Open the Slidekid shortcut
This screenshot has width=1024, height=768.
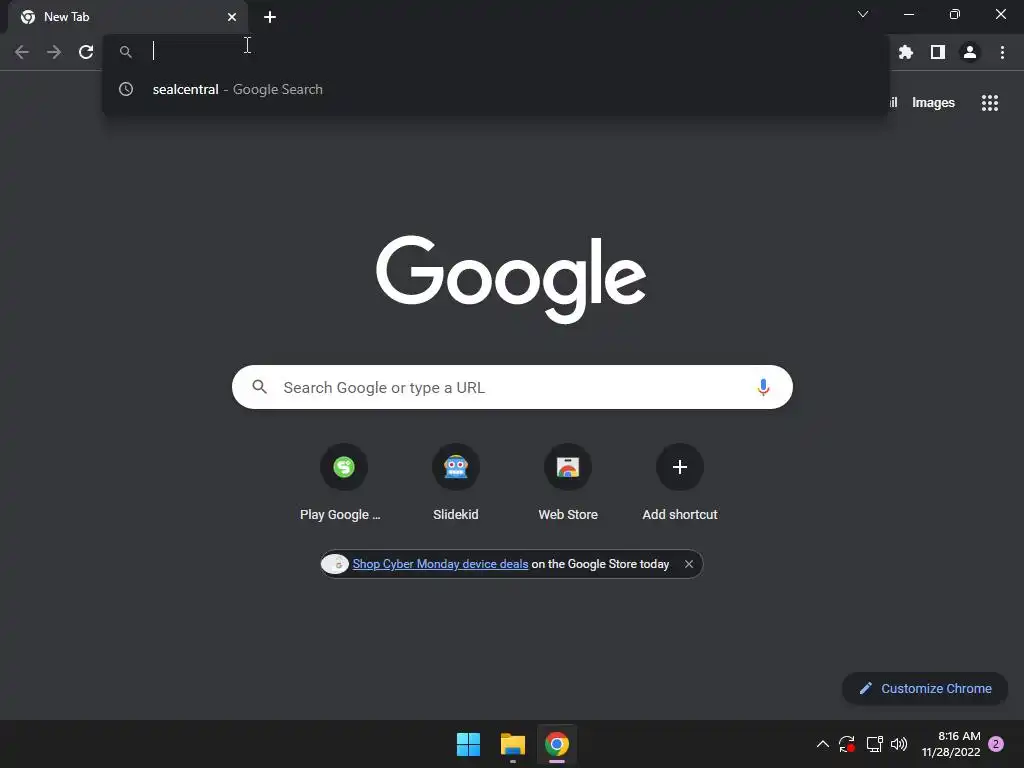tap(456, 483)
